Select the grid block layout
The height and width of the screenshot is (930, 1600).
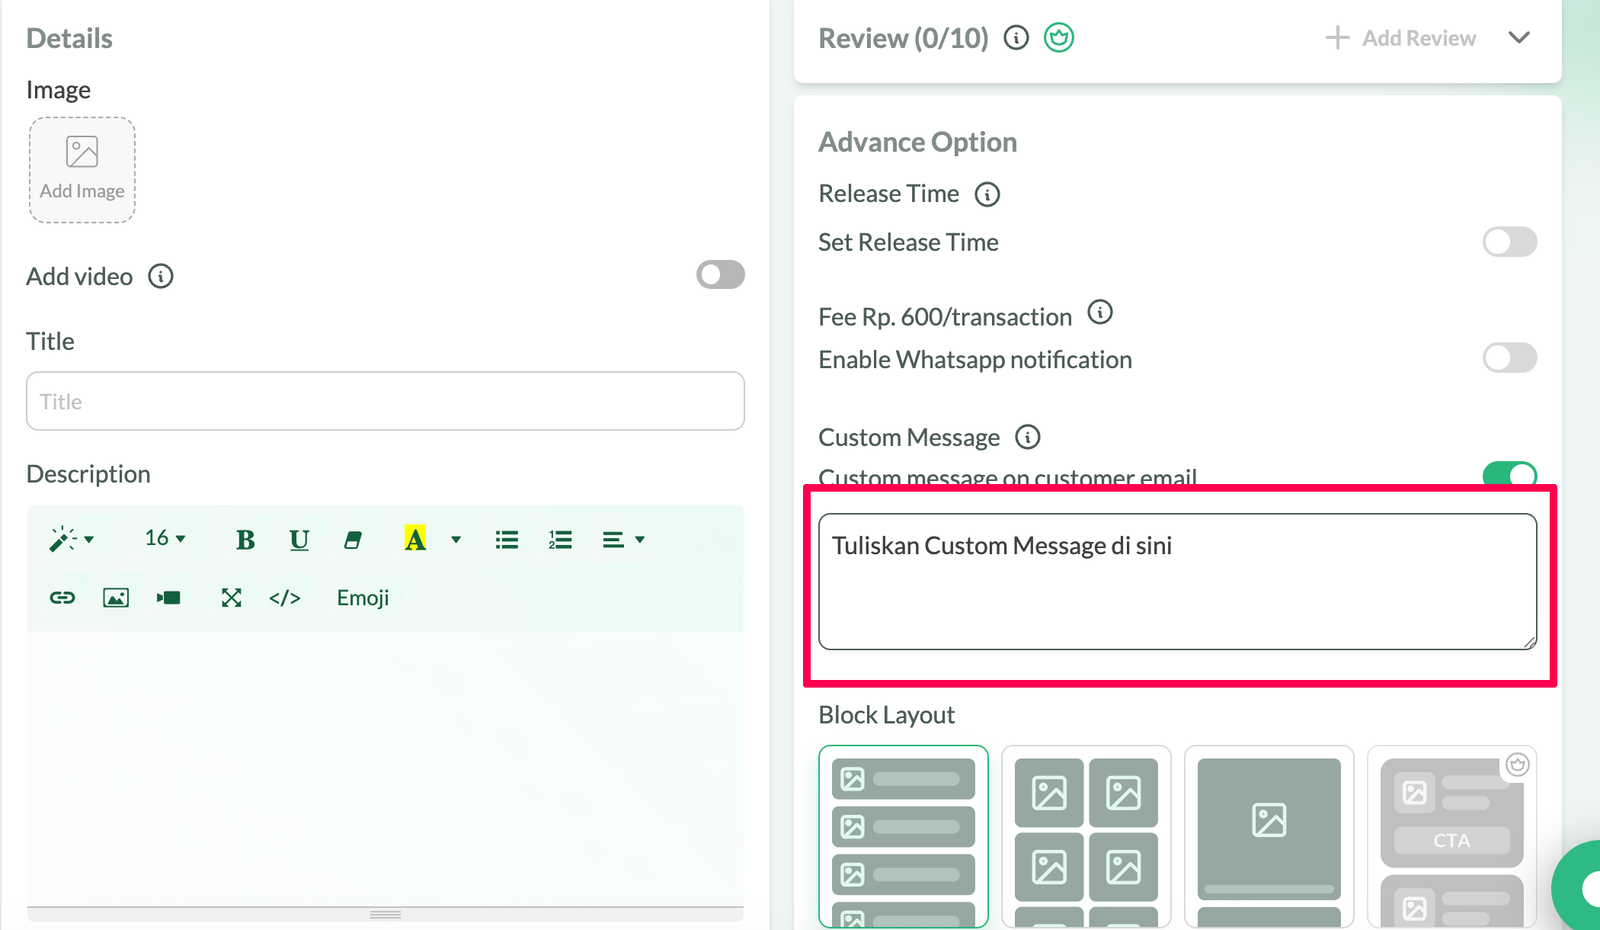1086,836
